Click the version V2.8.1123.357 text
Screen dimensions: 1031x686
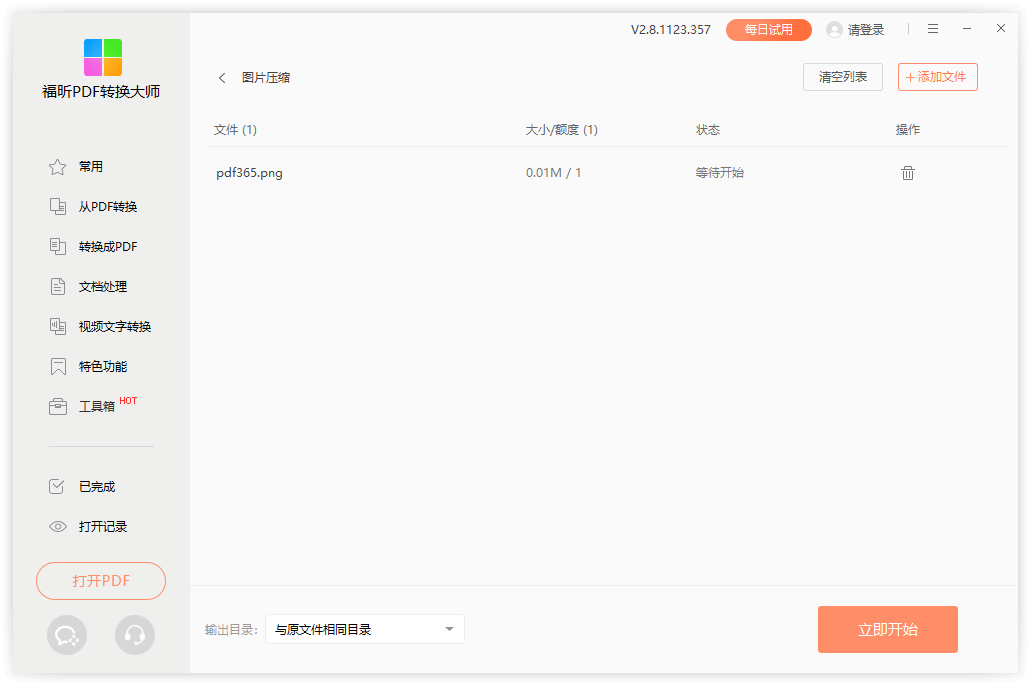point(671,30)
